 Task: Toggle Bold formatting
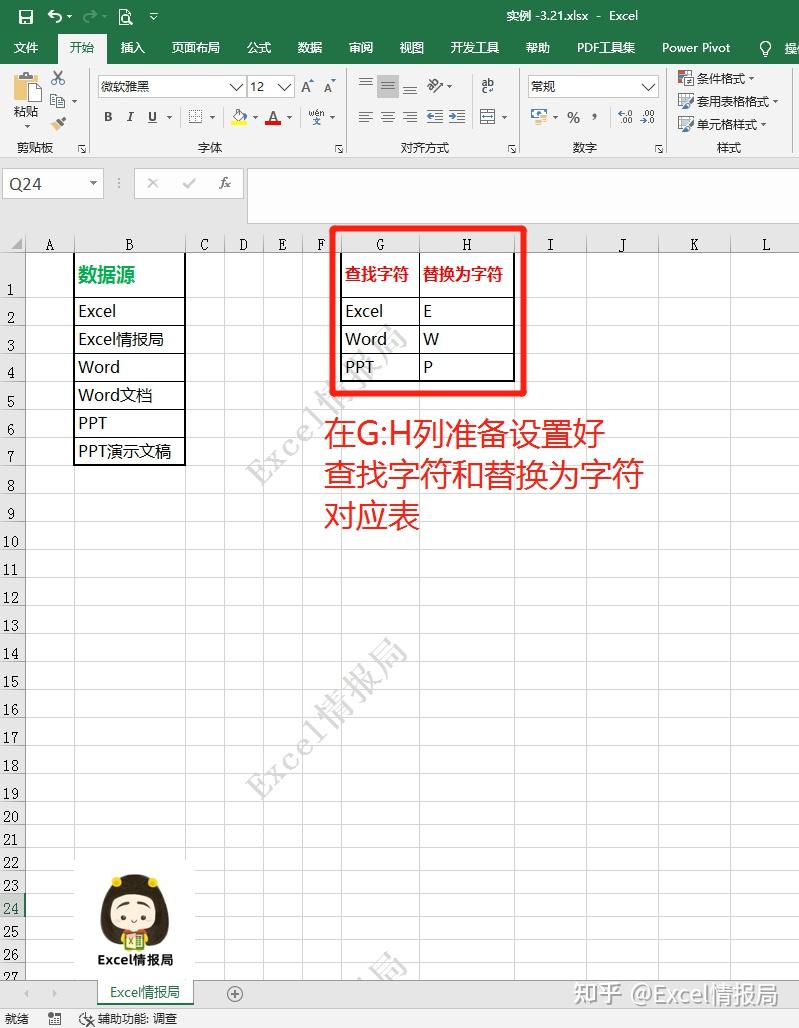click(x=108, y=117)
